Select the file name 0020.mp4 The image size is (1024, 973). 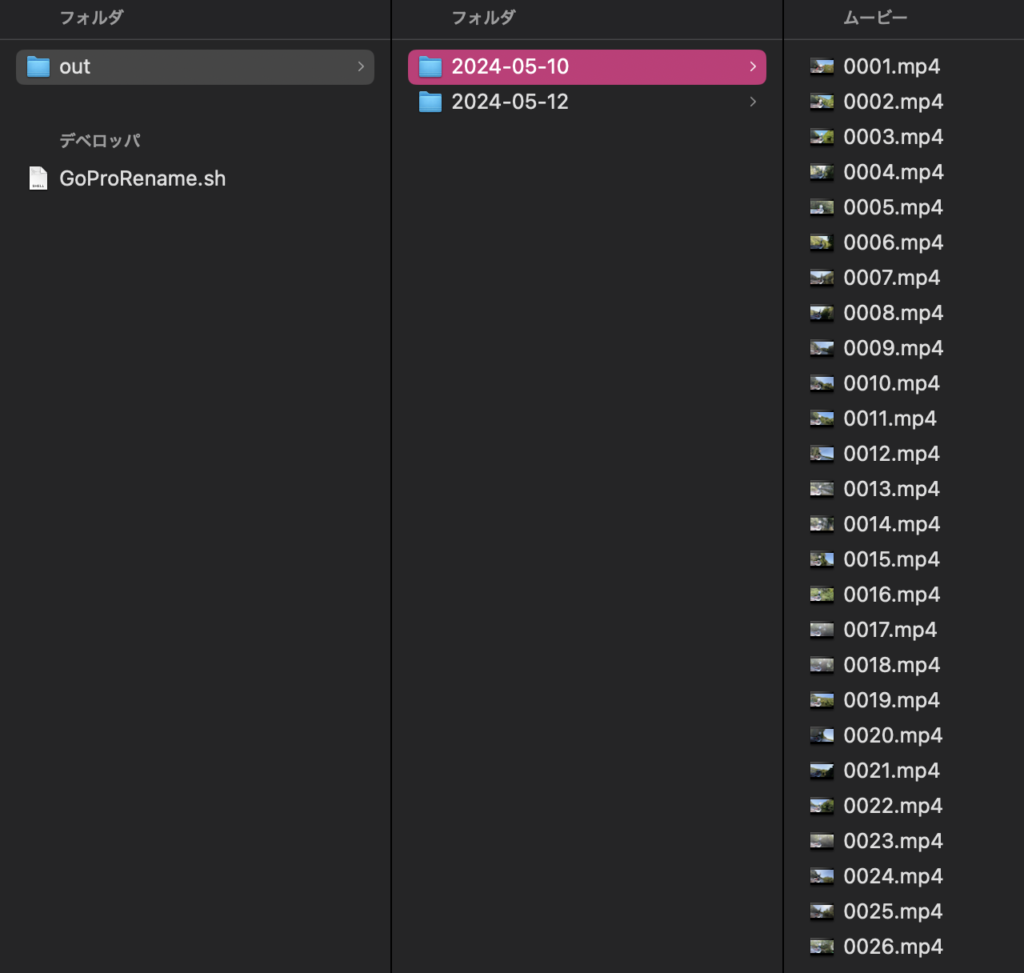tap(893, 736)
